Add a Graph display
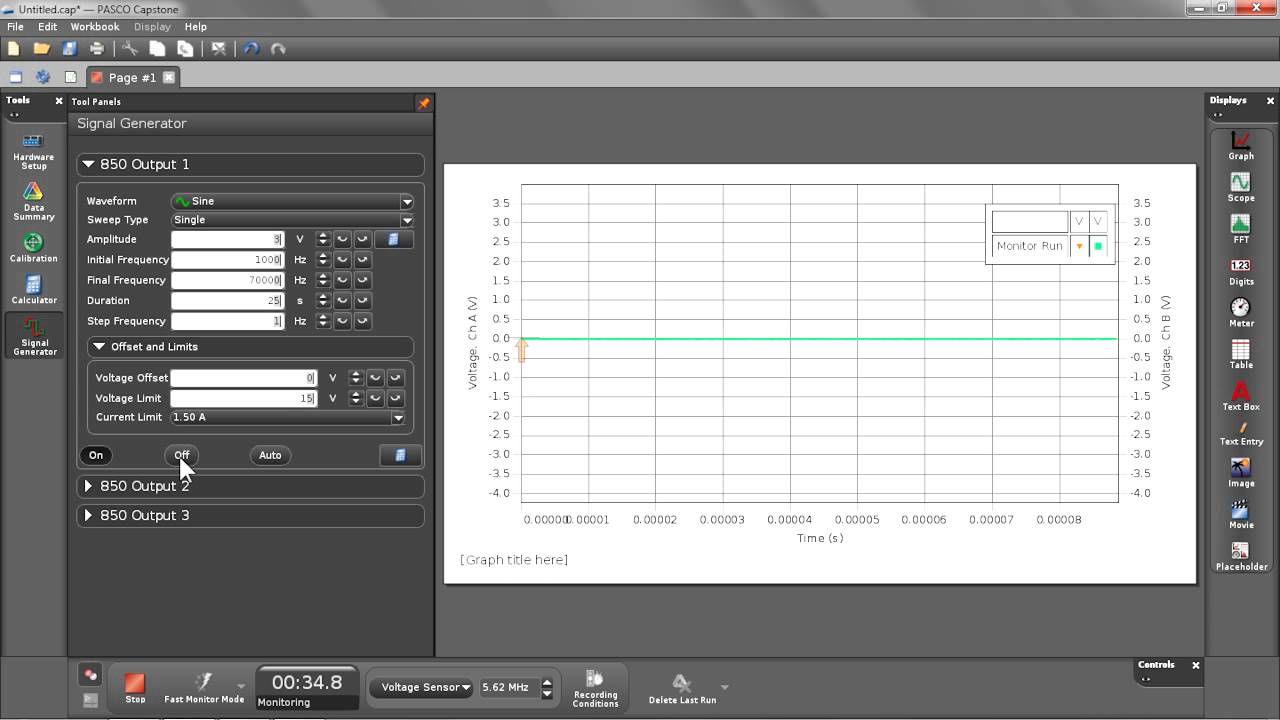 [1240, 146]
